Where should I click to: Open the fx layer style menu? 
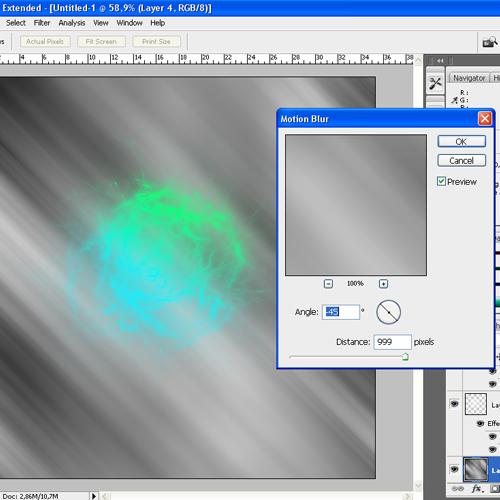click(477, 489)
